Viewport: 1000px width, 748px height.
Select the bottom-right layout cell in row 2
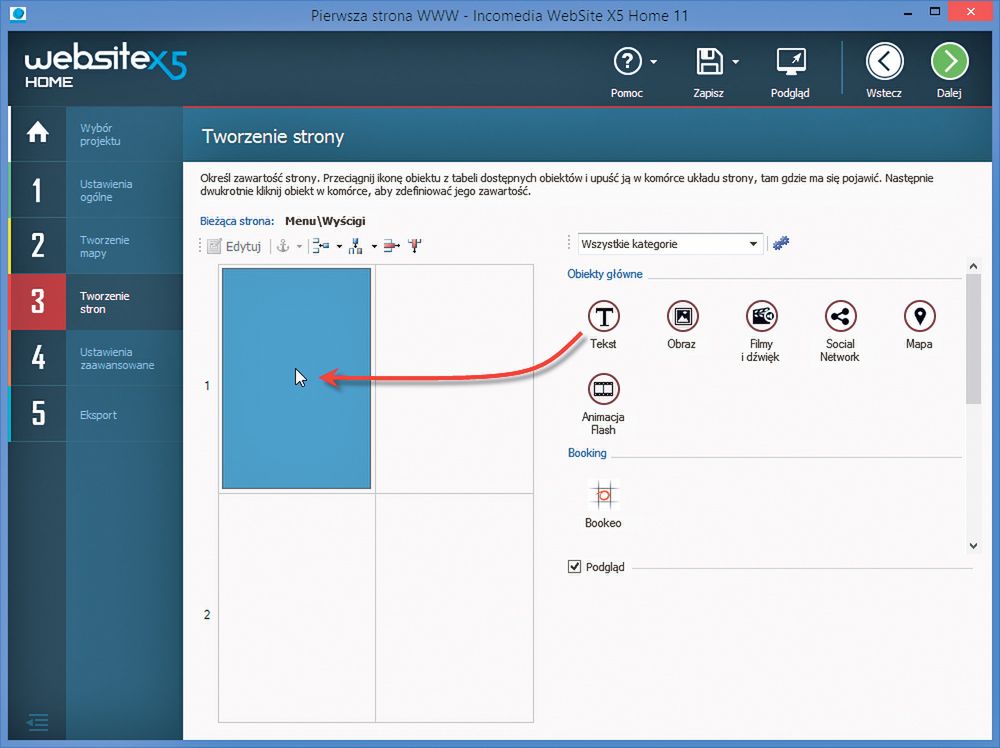click(x=454, y=608)
